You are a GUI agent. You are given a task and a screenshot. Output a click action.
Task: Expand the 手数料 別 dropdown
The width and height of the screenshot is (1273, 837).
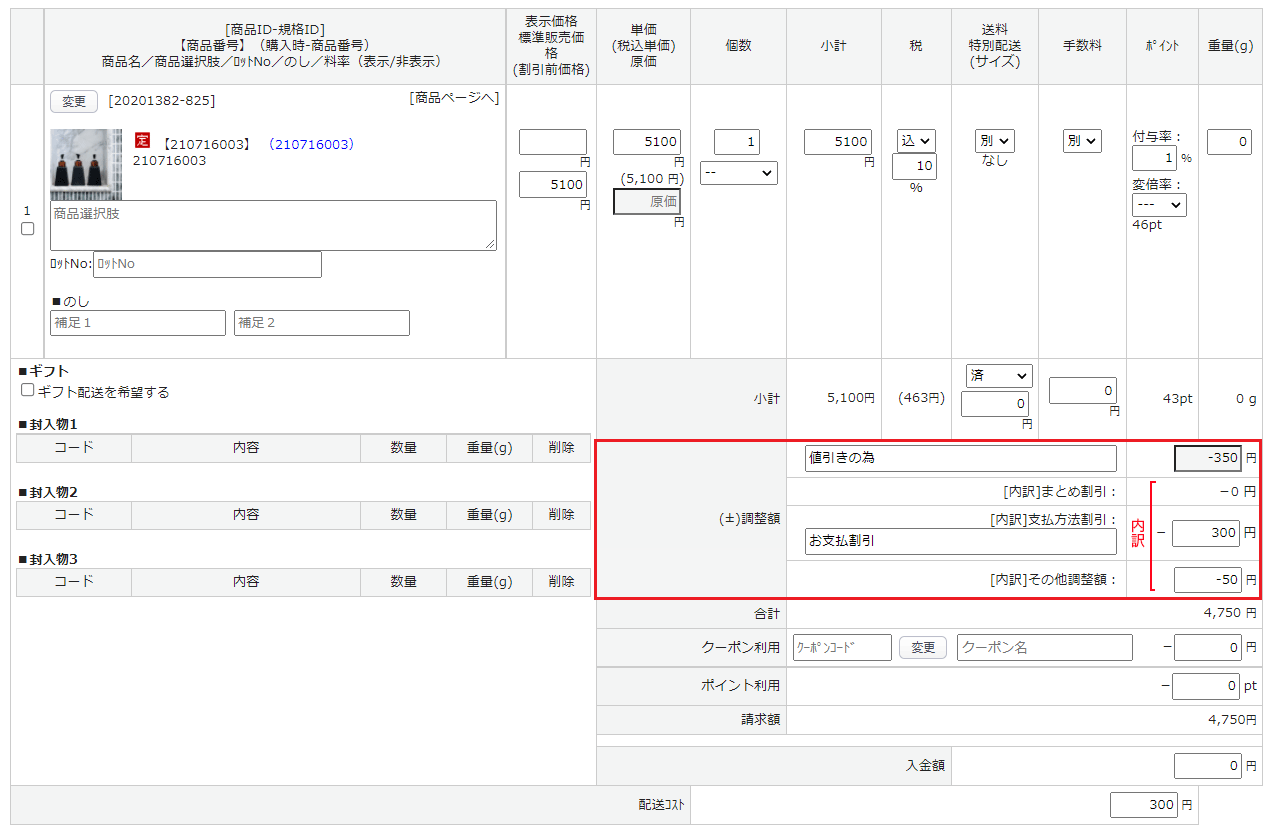tap(1082, 141)
